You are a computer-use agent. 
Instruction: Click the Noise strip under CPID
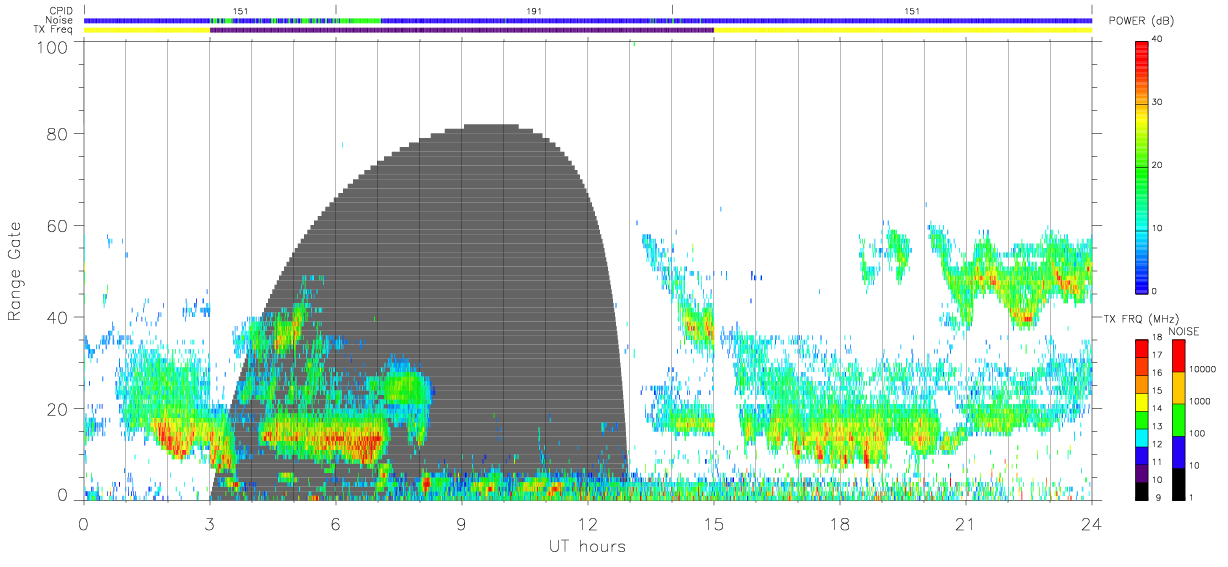(588, 20)
